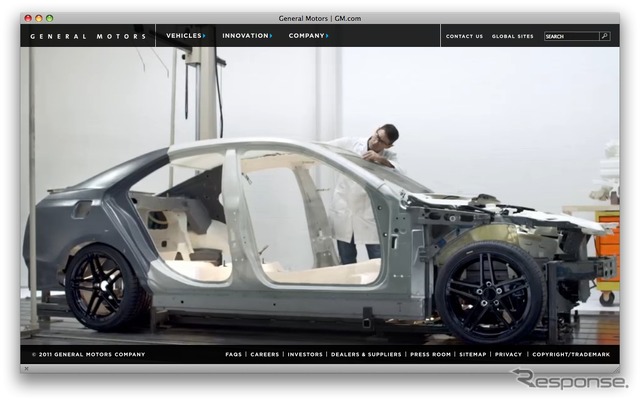Viewport: 640px width, 401px height.
Task: Open the FAQs footer link
Action: pos(233,354)
